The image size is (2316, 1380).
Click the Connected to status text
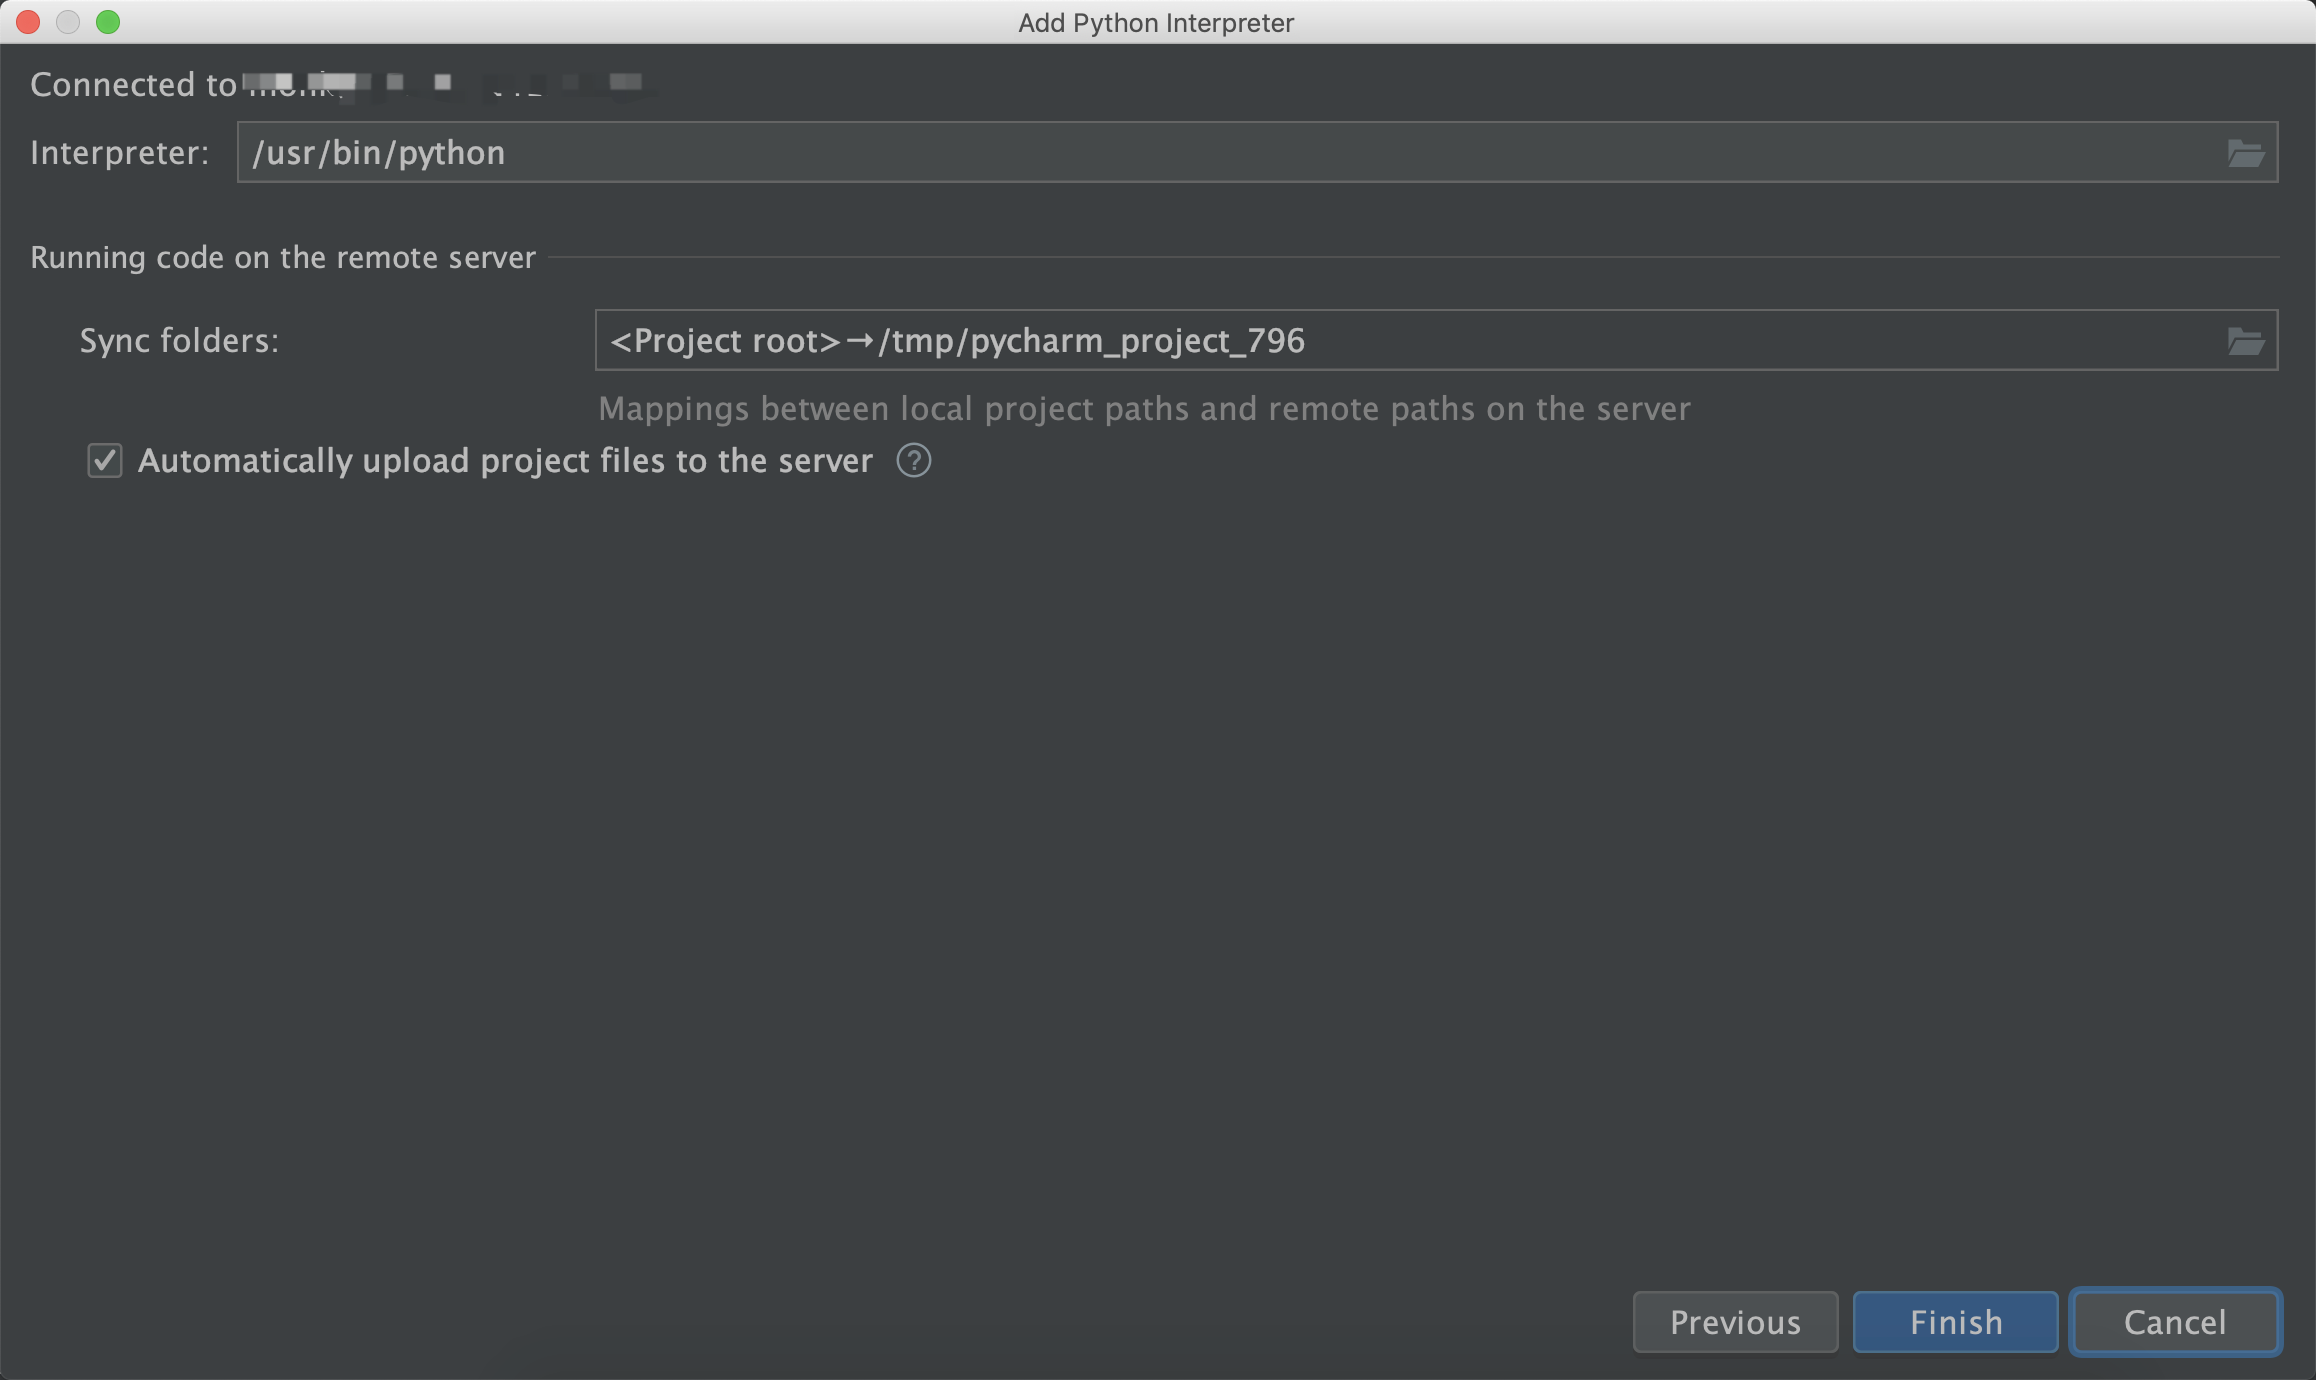click(133, 85)
